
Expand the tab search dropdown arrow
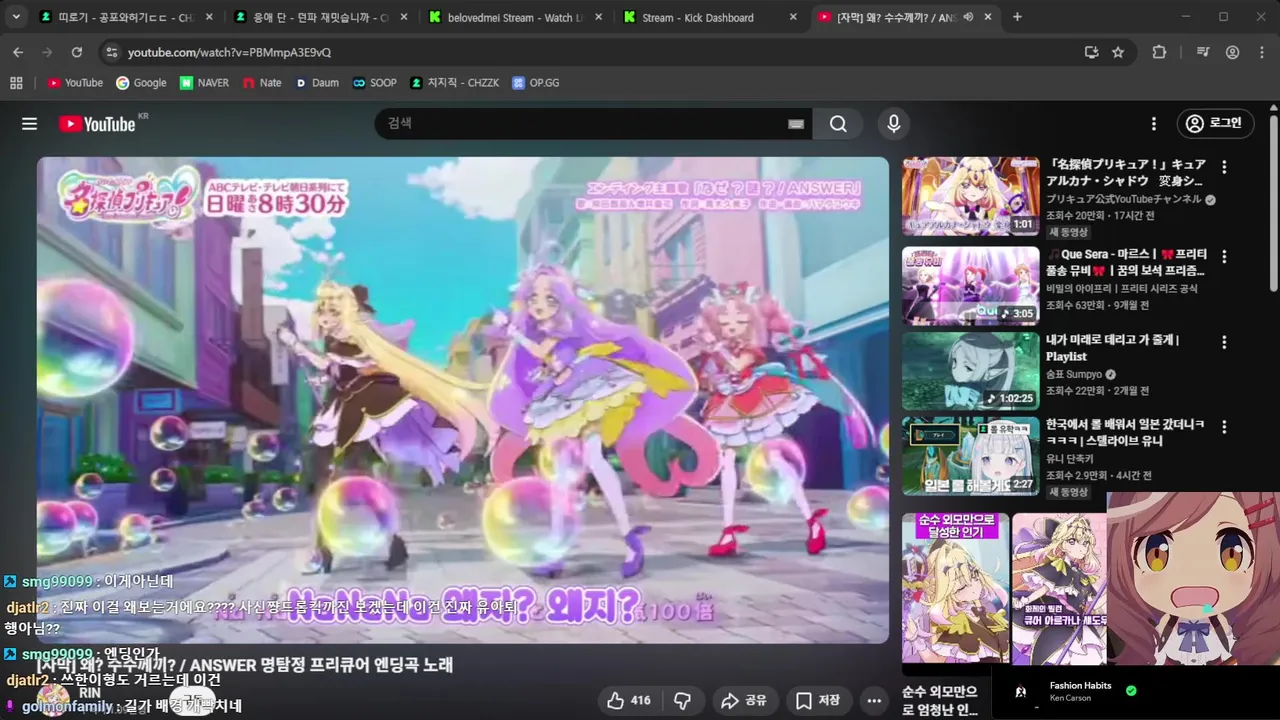click(16, 17)
